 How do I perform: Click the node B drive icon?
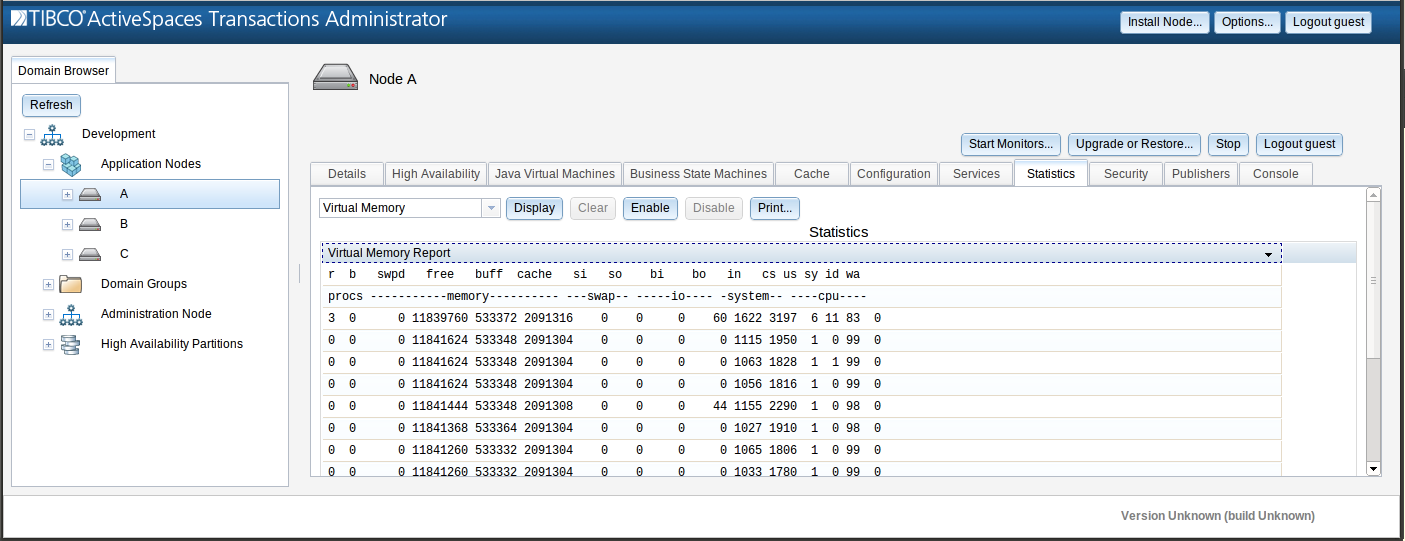pyautogui.click(x=90, y=224)
